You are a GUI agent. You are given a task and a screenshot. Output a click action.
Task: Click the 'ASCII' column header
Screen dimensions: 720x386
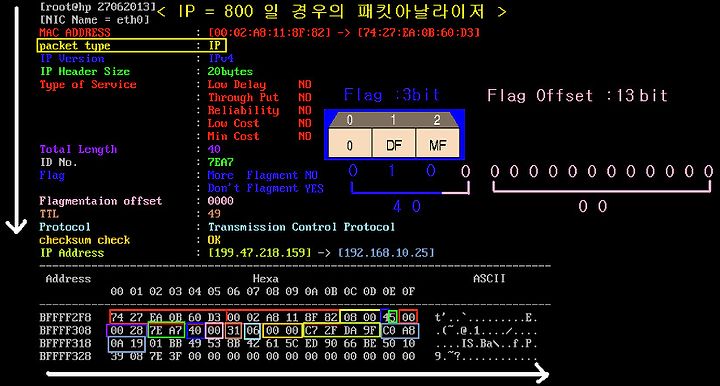489,279
